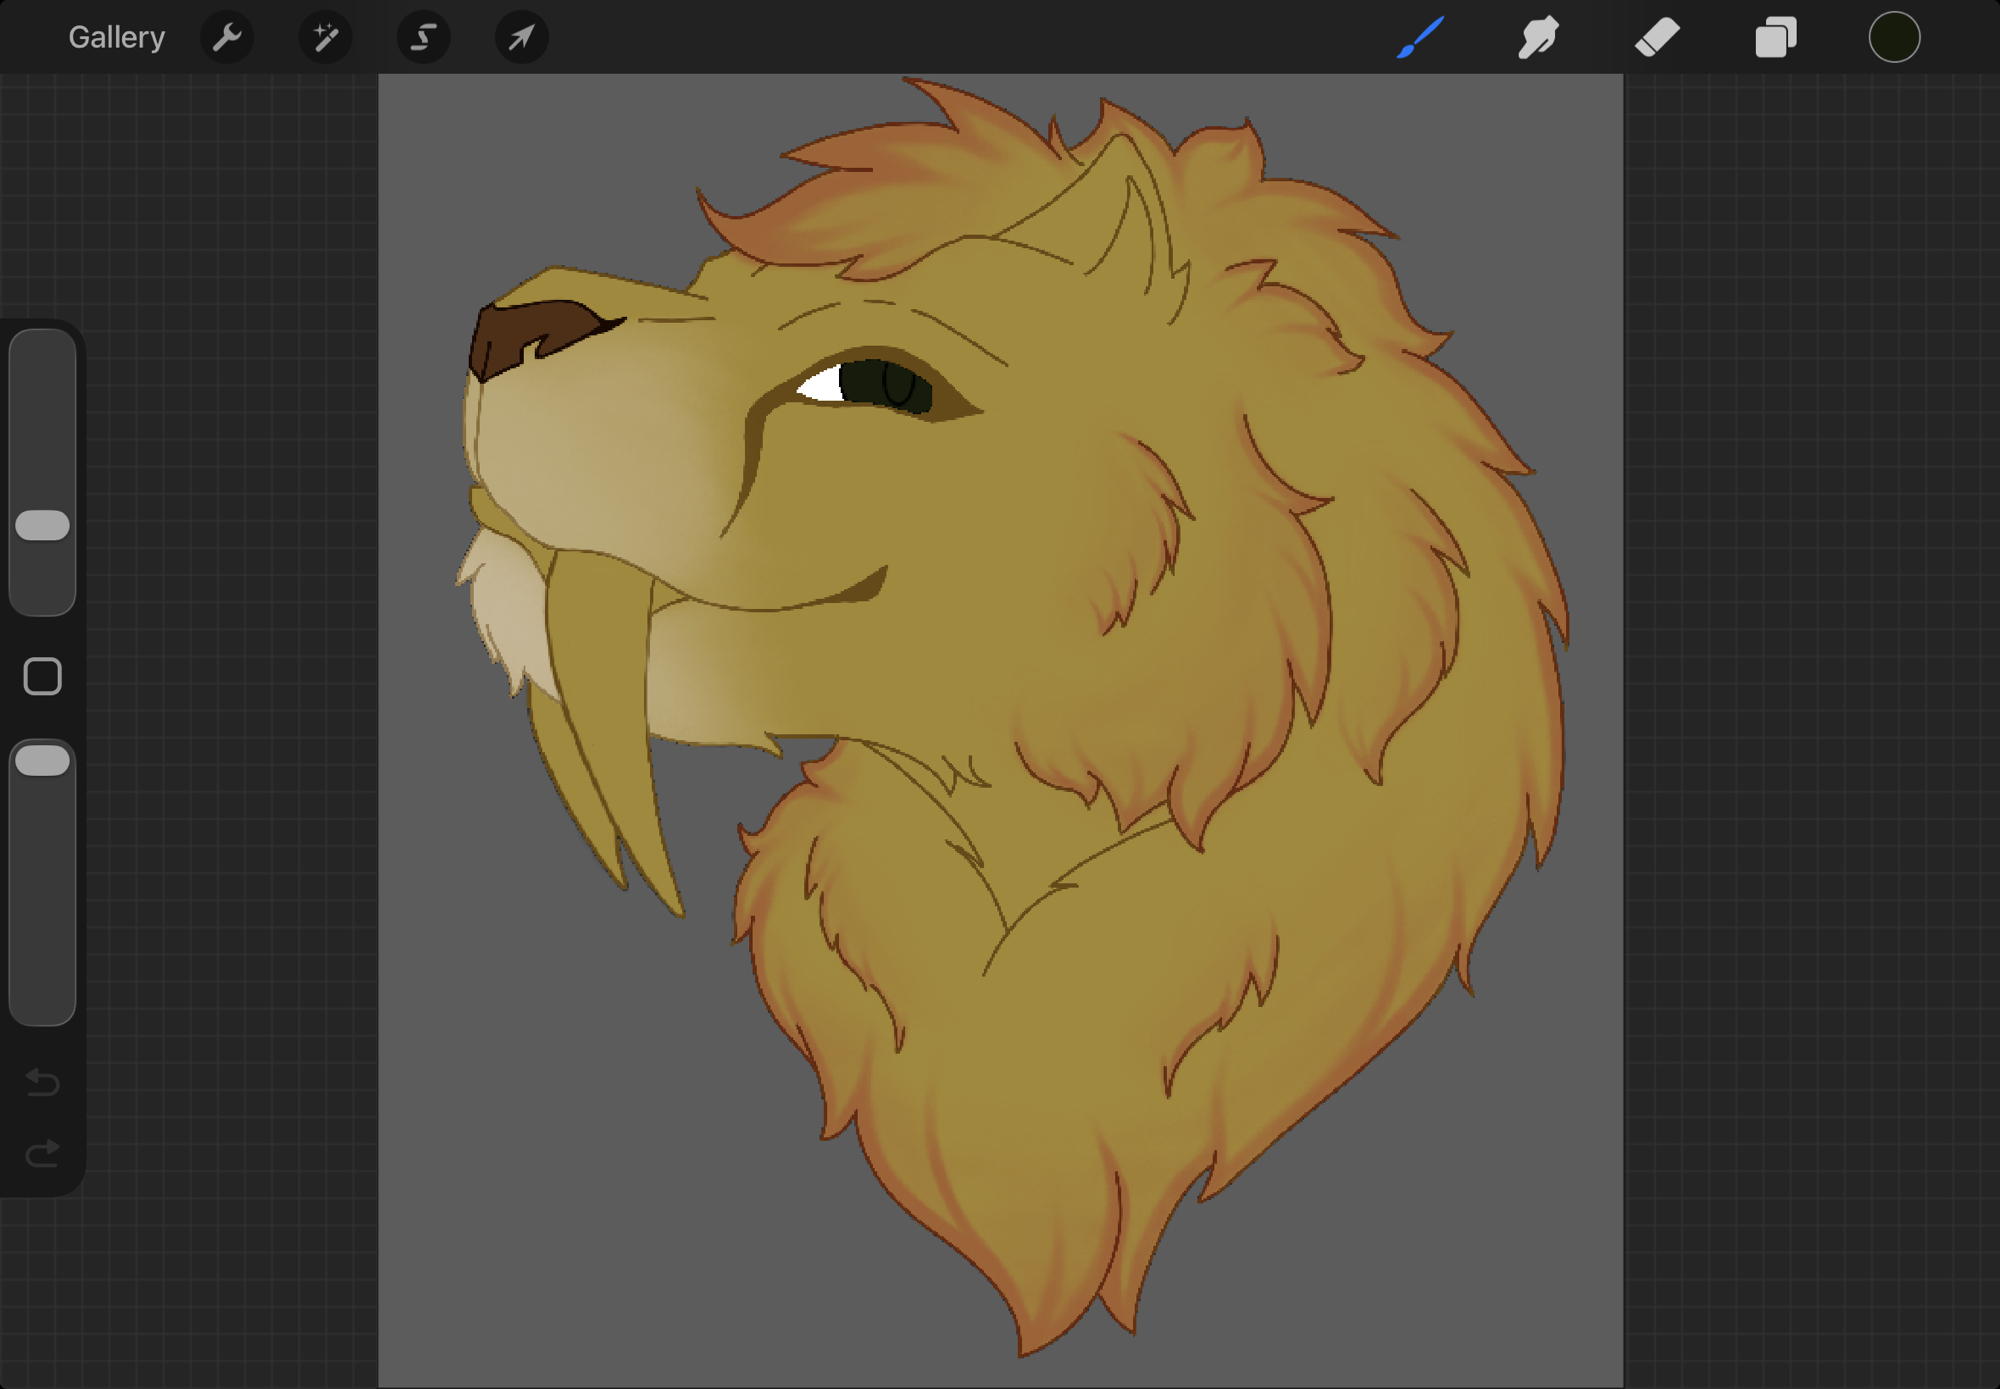Tap the brush opacity slider handle
The image size is (2000, 1389).
43,761
